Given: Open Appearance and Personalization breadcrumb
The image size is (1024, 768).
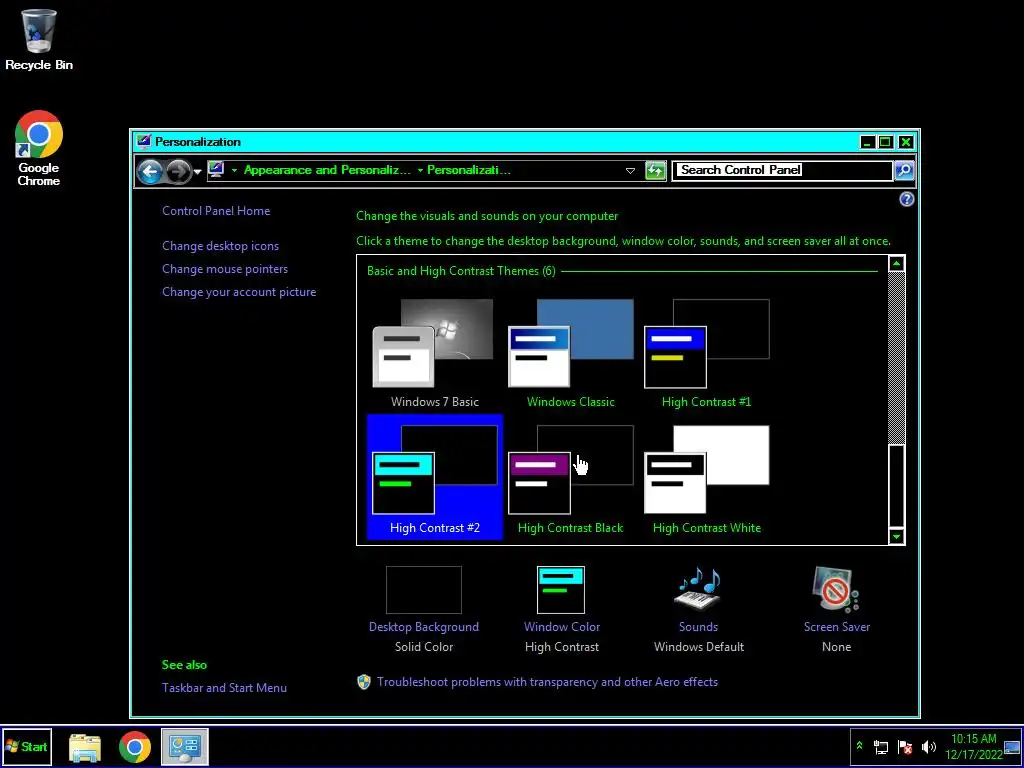Looking at the screenshot, I should (x=327, y=170).
